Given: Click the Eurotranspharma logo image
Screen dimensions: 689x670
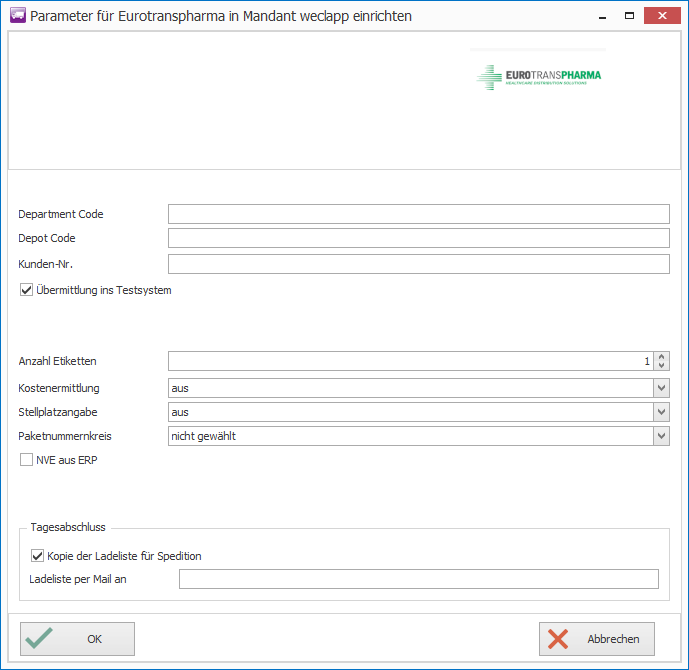Looking at the screenshot, I should (539, 76).
